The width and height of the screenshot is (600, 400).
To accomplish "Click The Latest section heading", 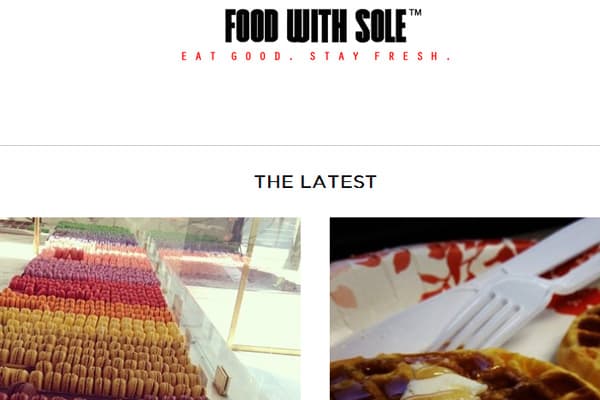I will point(316,181).
